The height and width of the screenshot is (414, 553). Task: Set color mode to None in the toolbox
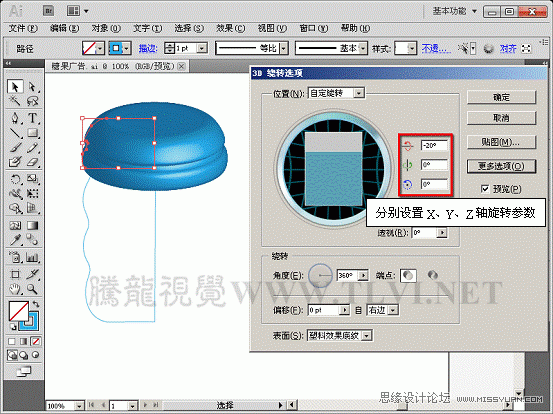(x=36, y=341)
